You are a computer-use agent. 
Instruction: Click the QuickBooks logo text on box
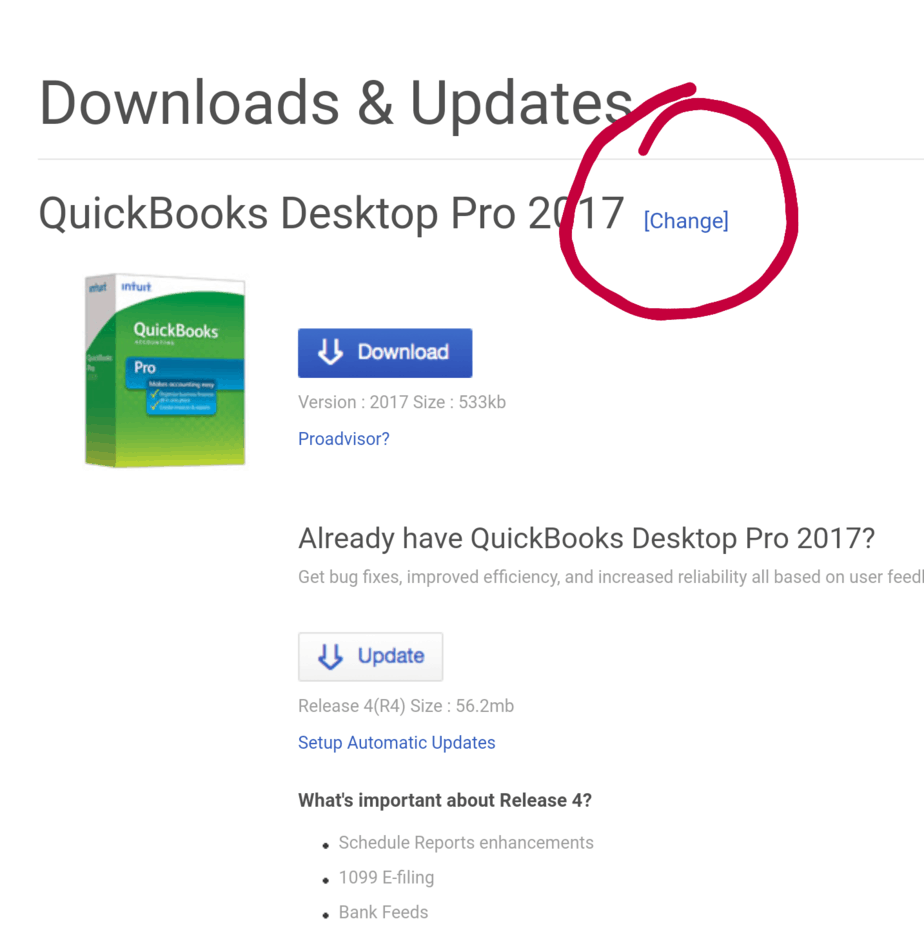(176, 330)
